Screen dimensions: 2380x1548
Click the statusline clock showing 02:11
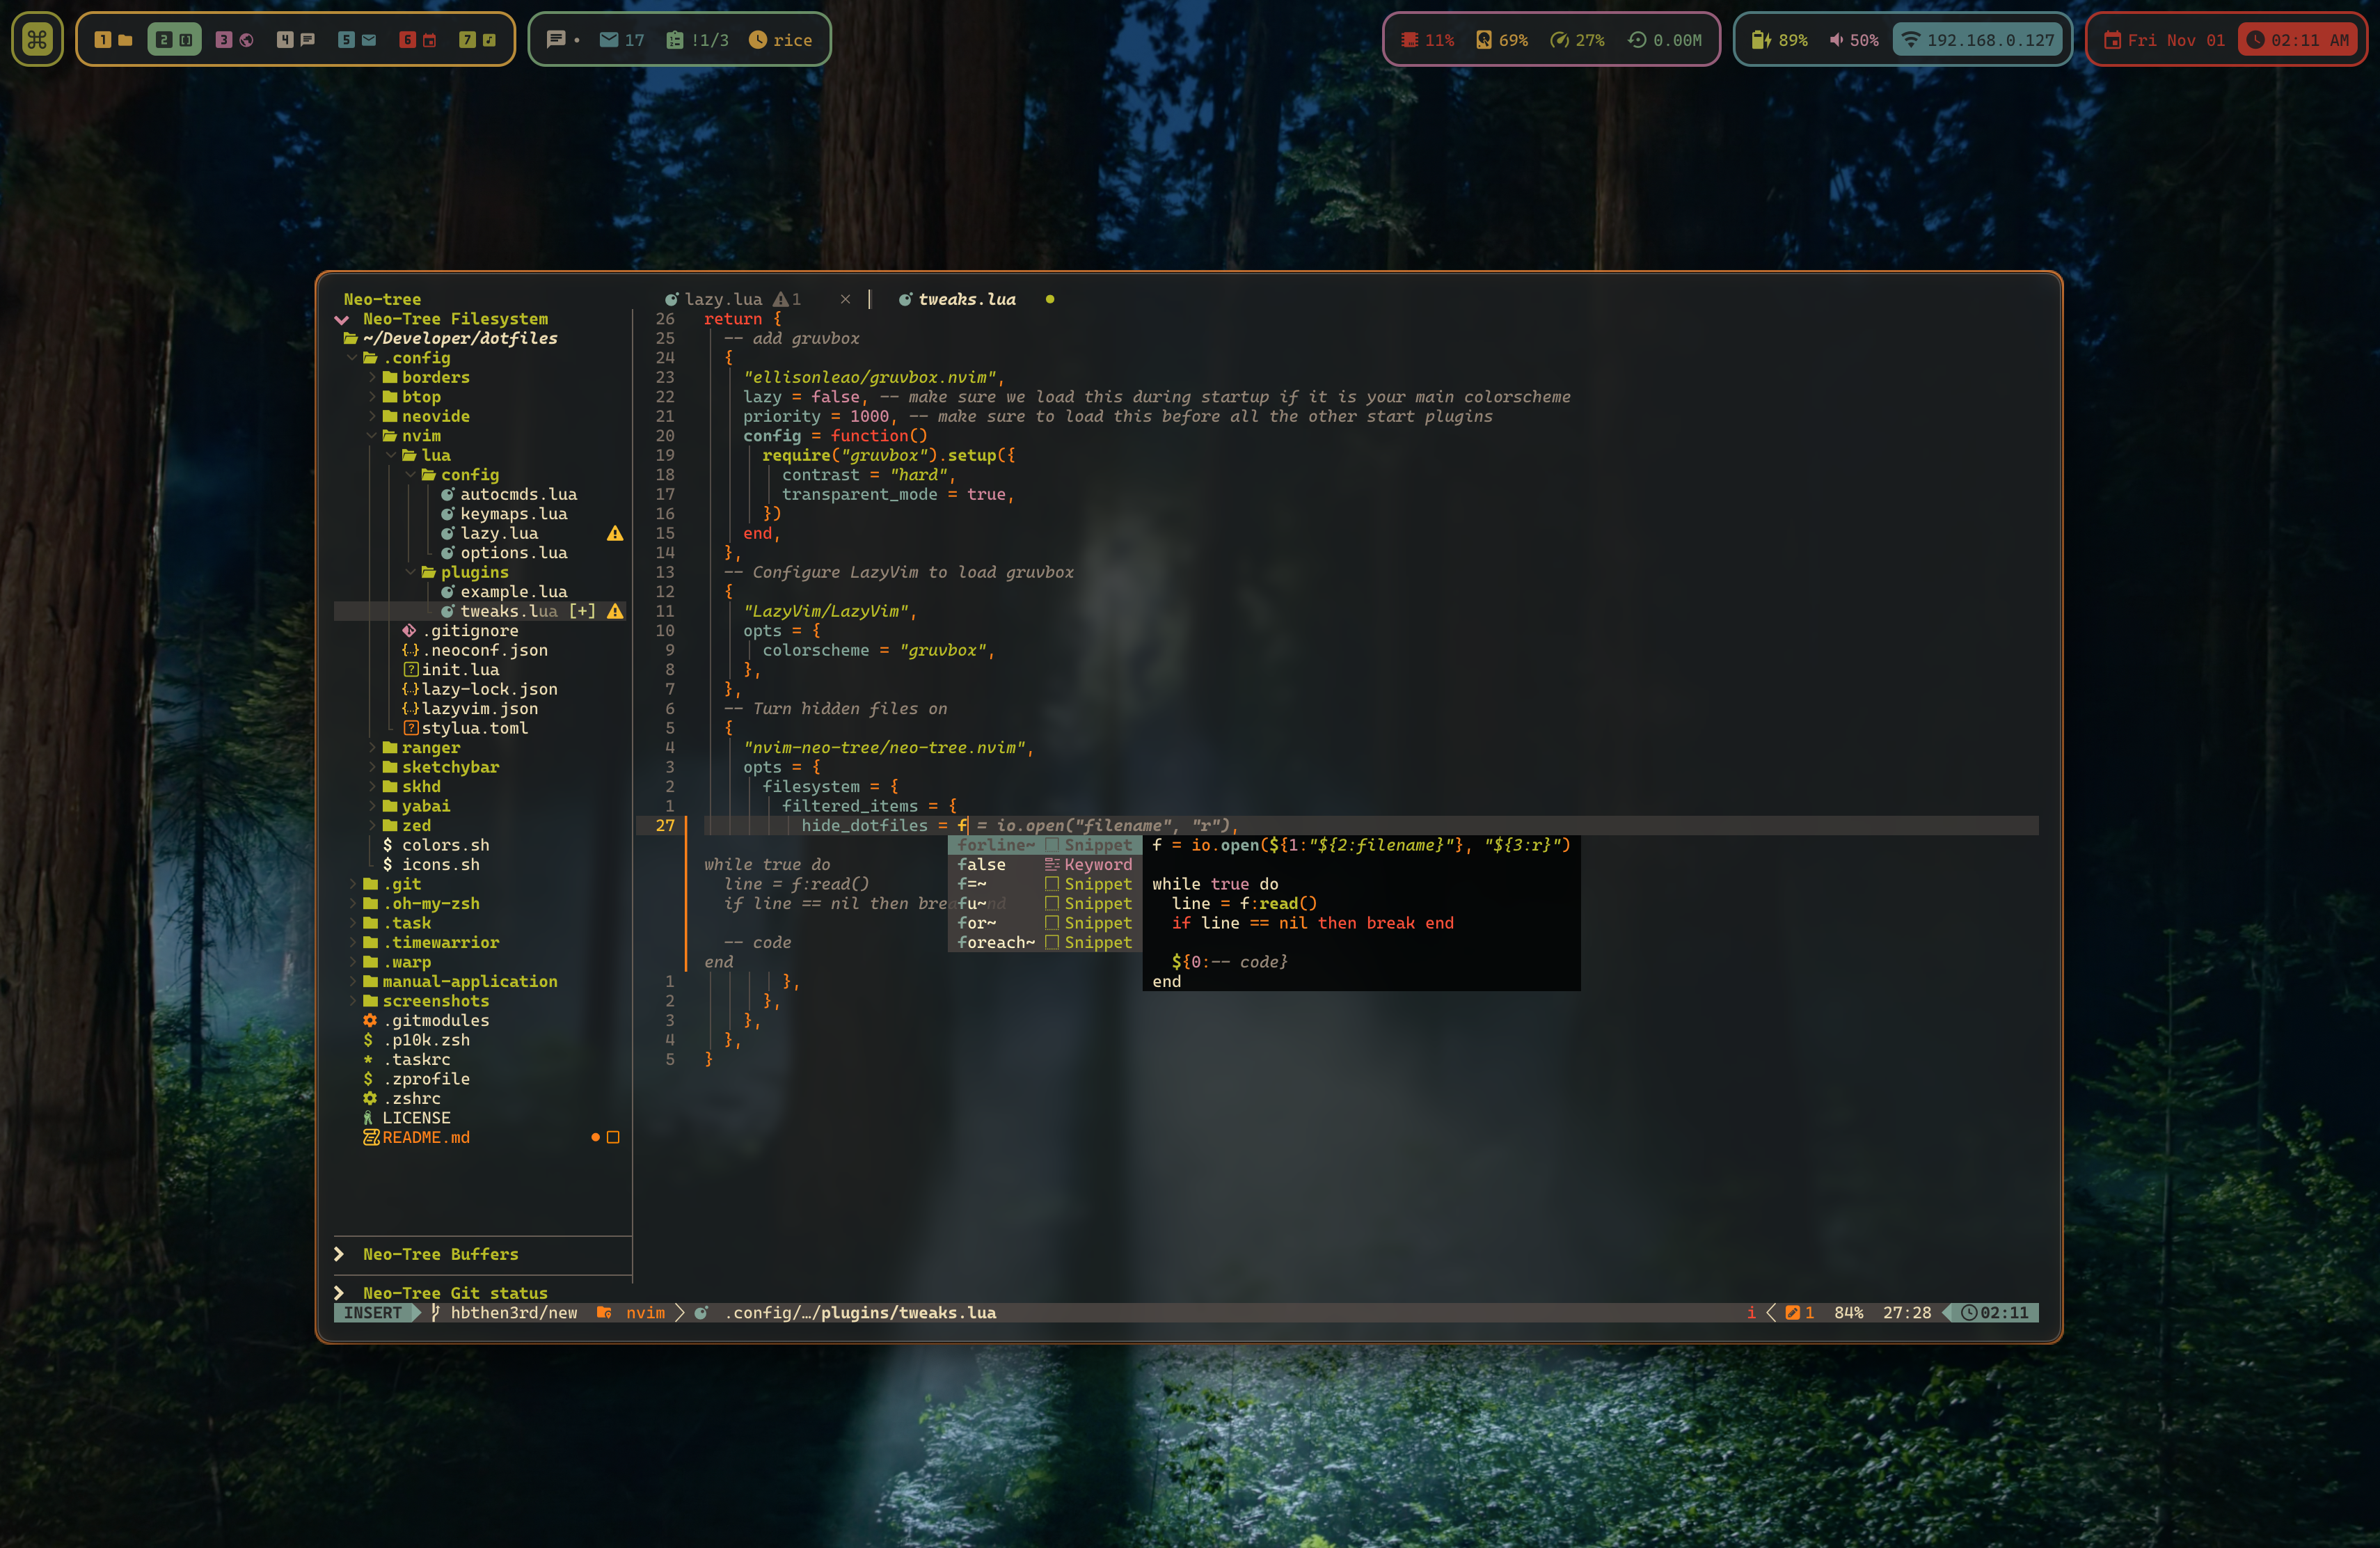click(x=1994, y=1313)
